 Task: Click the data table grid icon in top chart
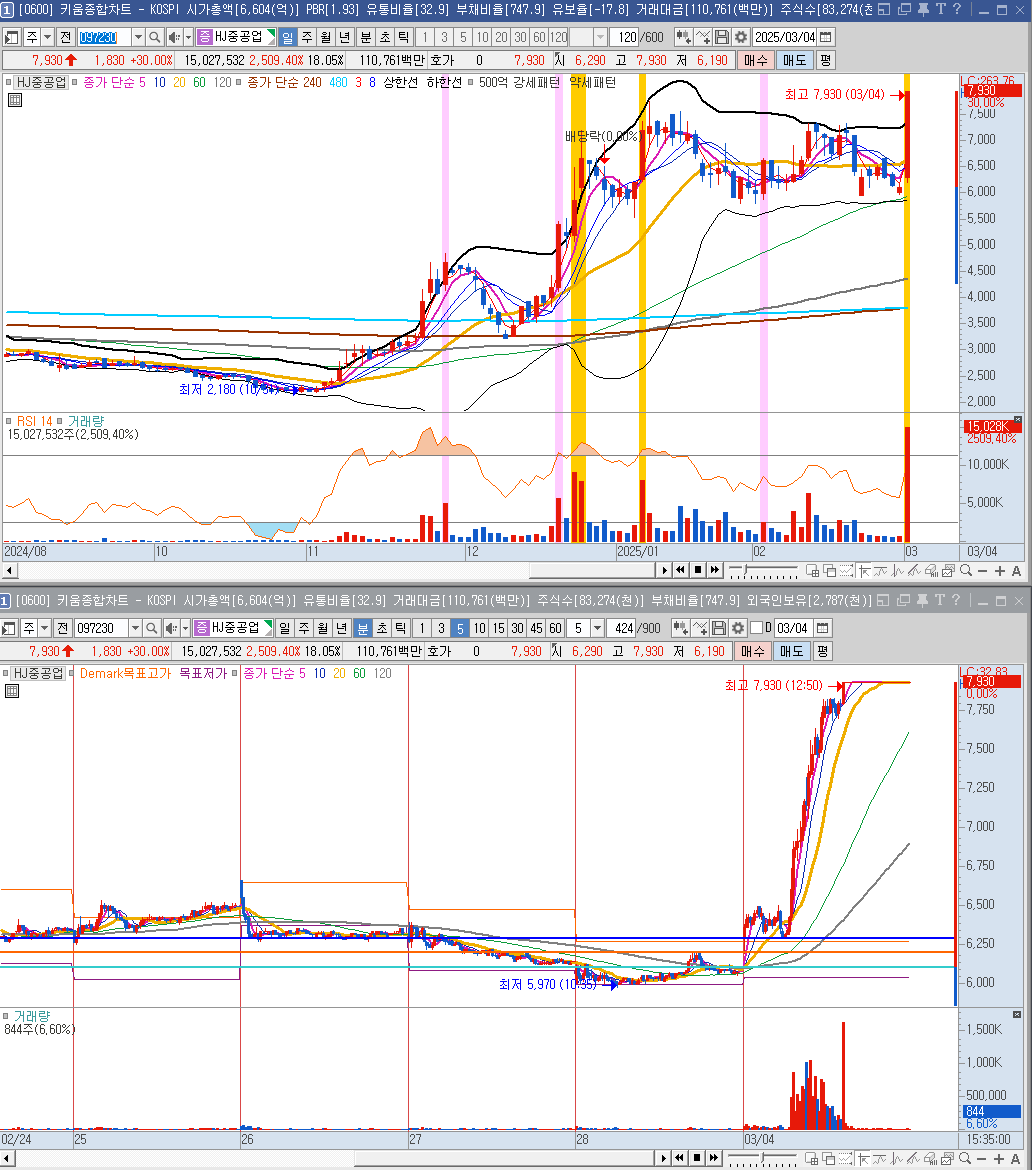click(14, 100)
